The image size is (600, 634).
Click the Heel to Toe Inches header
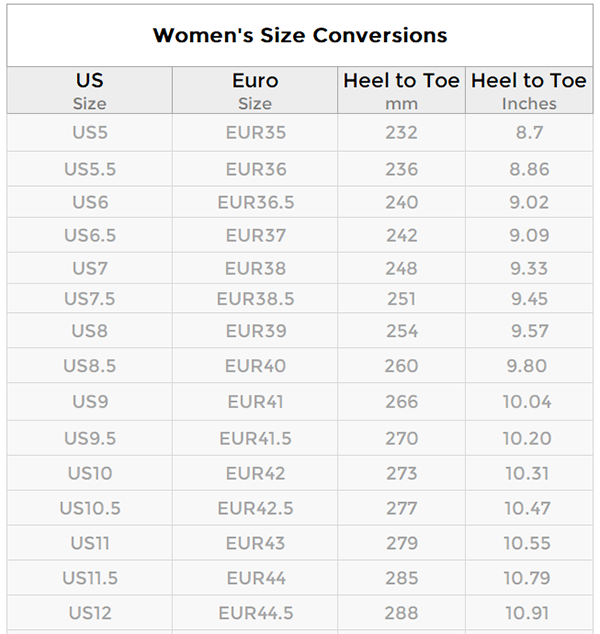click(529, 90)
